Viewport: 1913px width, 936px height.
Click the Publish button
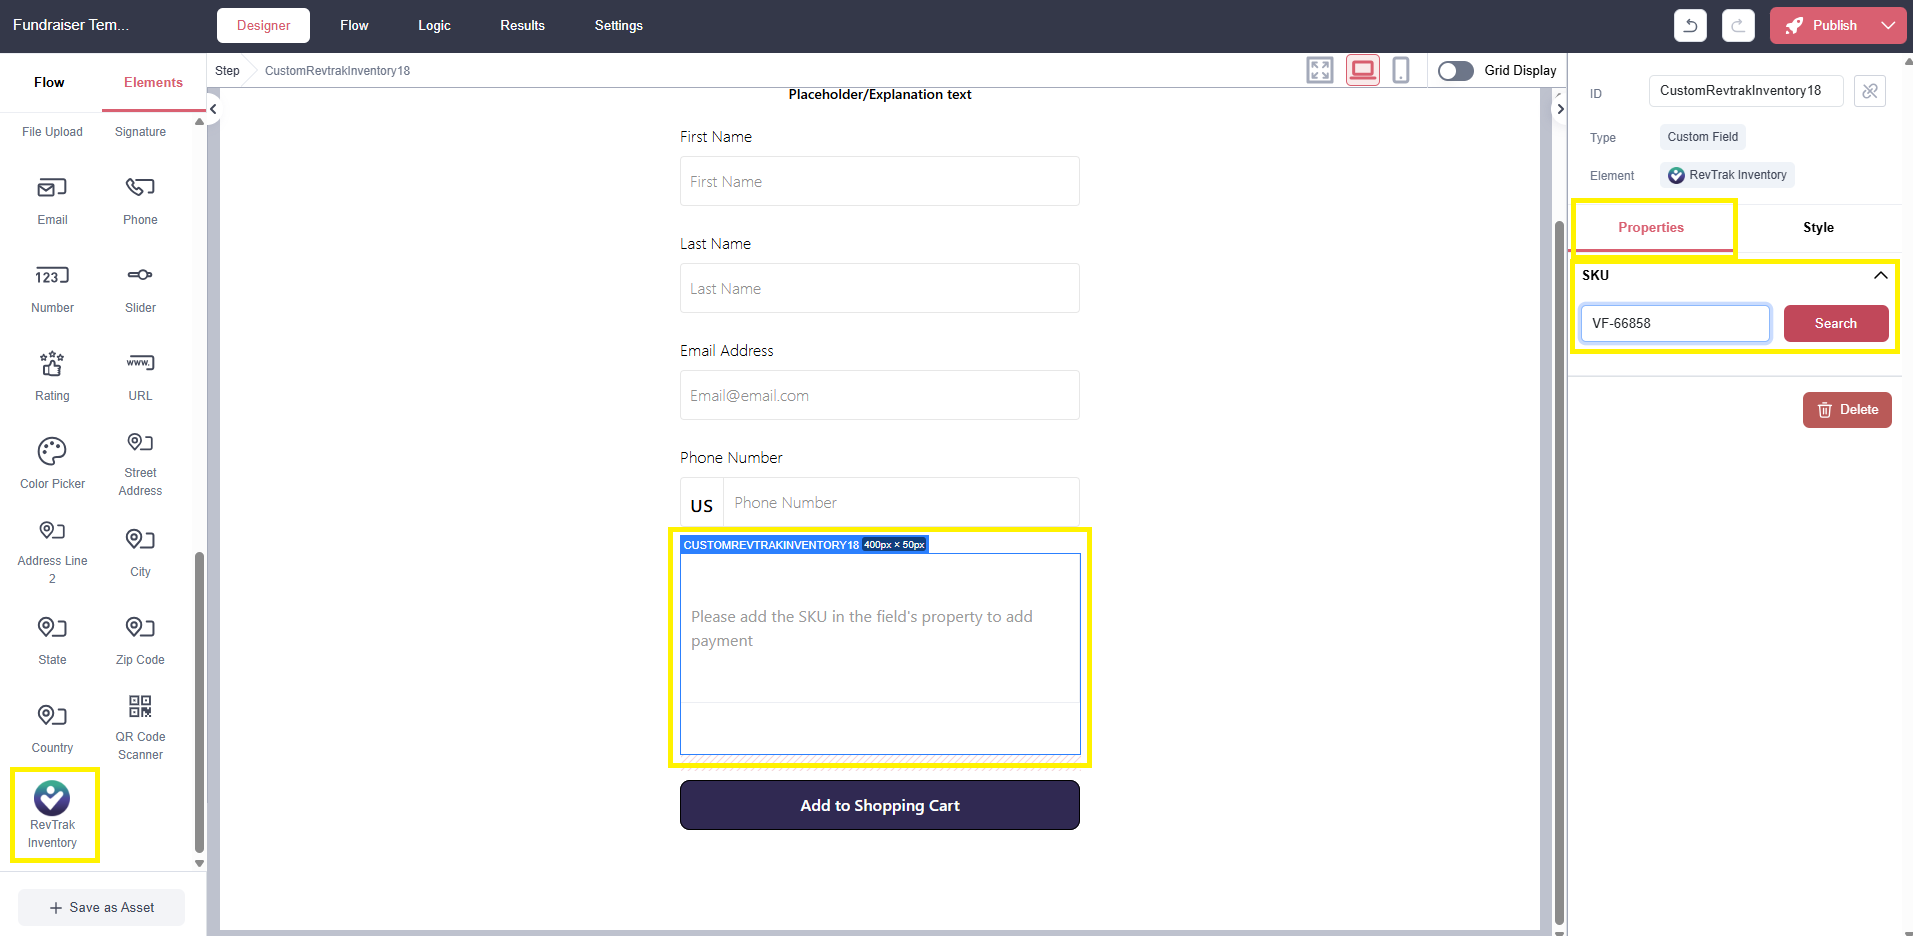(1822, 25)
